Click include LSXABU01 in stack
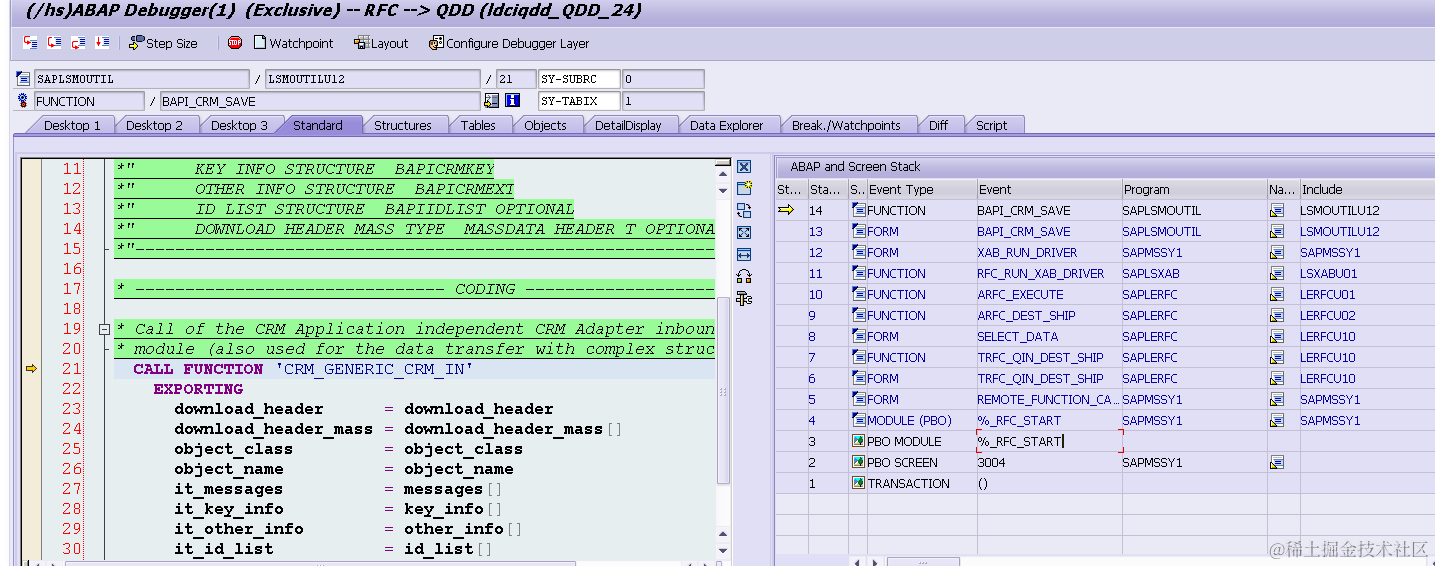Viewport: 1435px width, 566px height. [1329, 273]
